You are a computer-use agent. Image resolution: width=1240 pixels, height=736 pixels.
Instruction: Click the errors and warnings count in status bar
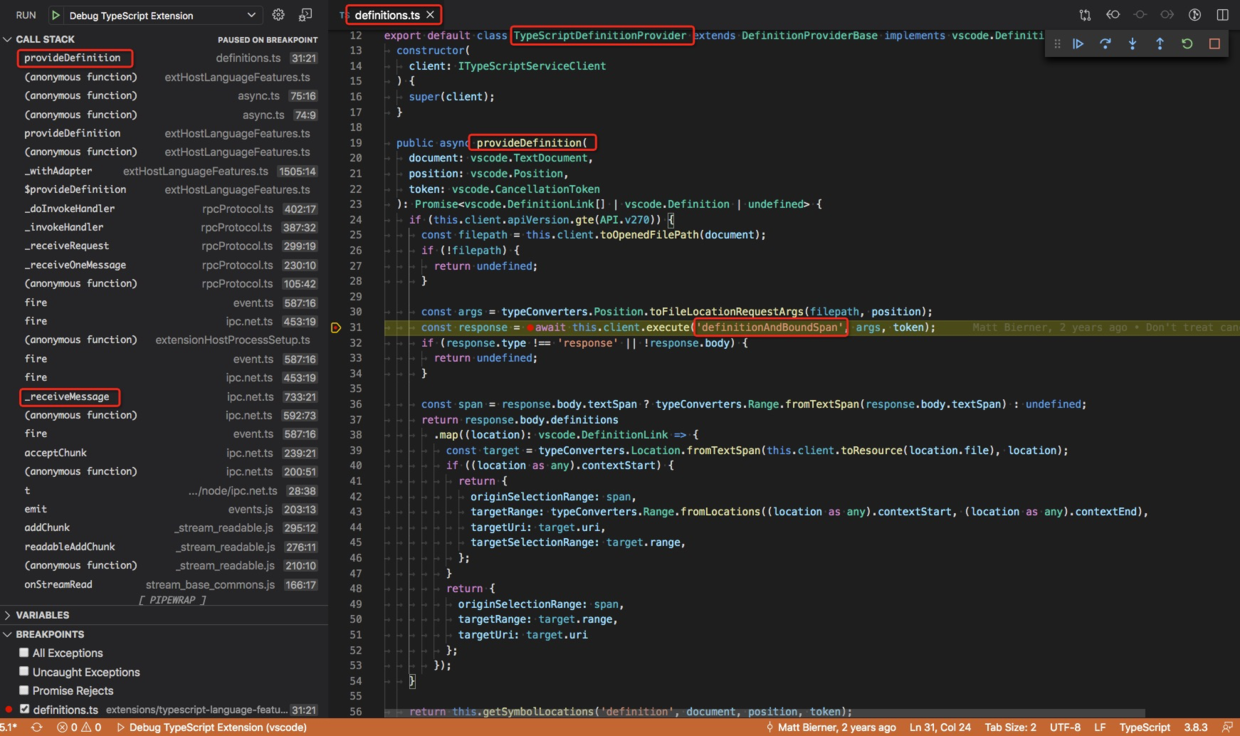(x=79, y=727)
